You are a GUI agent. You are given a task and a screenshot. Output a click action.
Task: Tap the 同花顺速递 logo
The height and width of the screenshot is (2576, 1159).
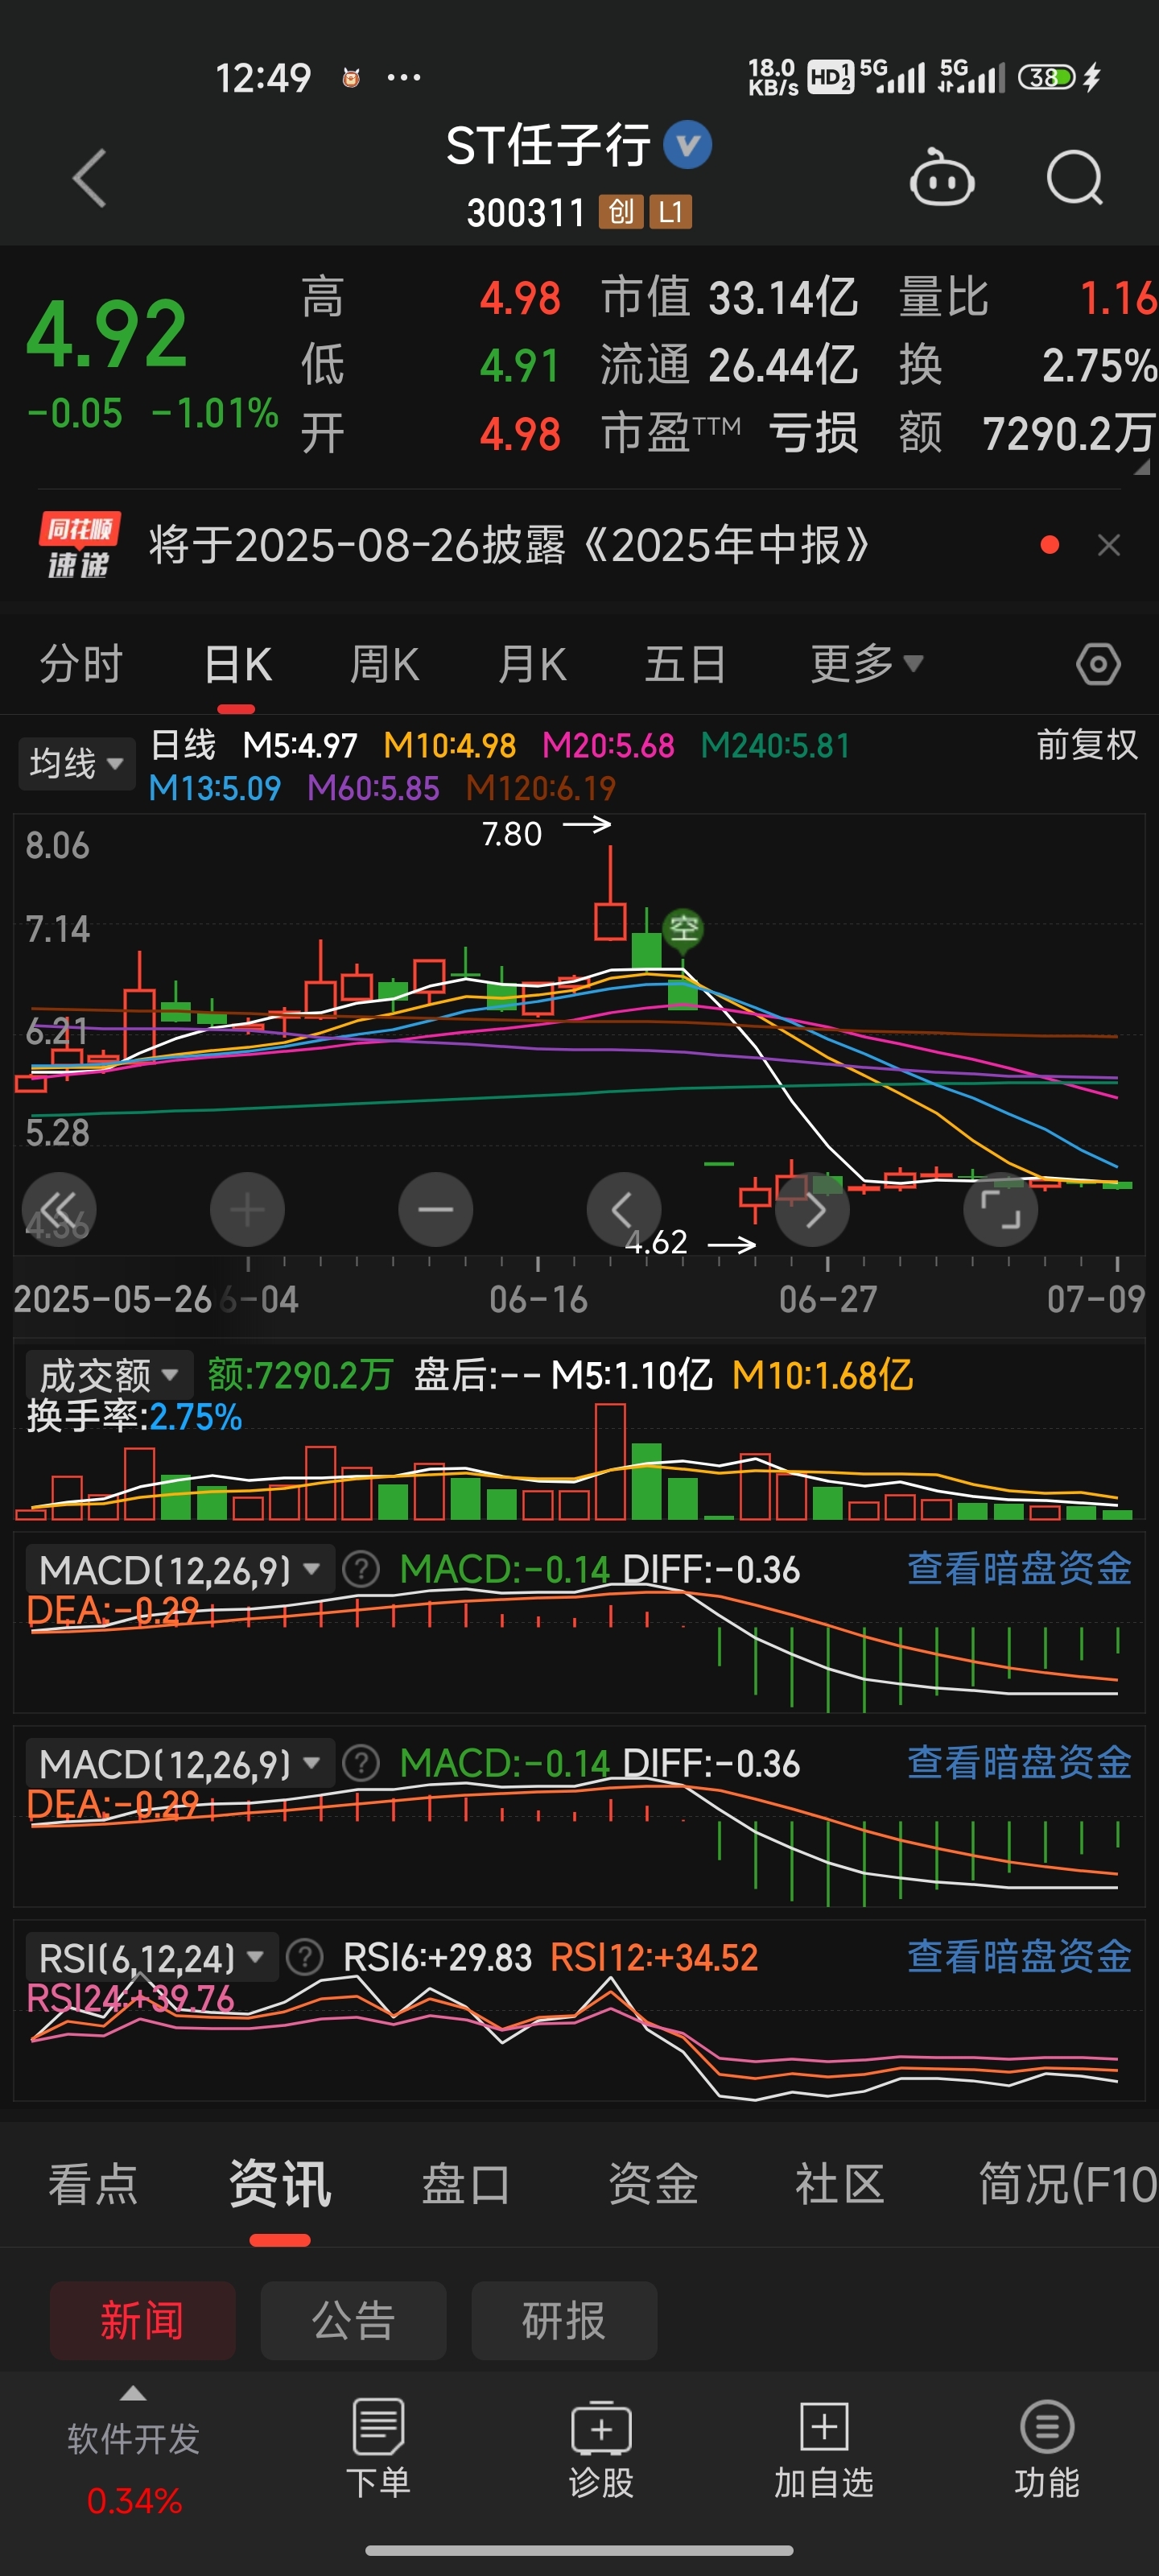tap(79, 546)
